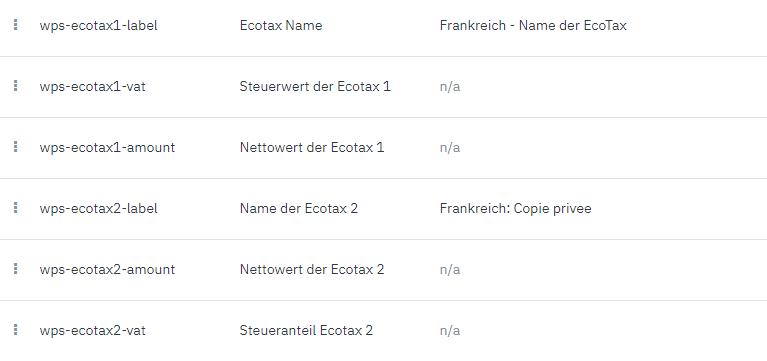Click 'Nettowert der Ecotax 1' name

click(312, 147)
